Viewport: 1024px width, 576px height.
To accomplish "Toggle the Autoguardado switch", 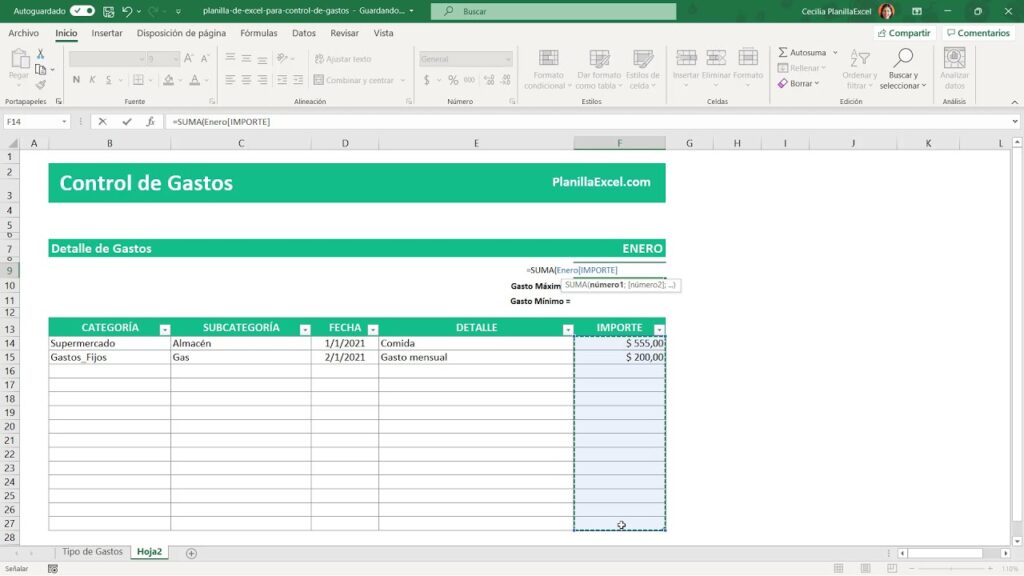I will [82, 11].
